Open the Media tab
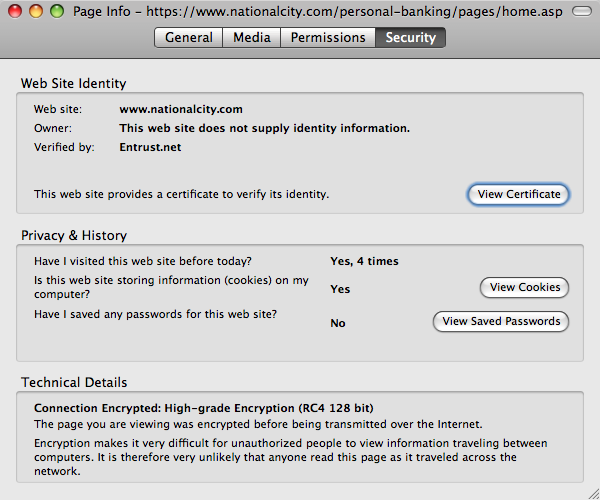Viewport: 600px width, 500px height. click(x=252, y=37)
